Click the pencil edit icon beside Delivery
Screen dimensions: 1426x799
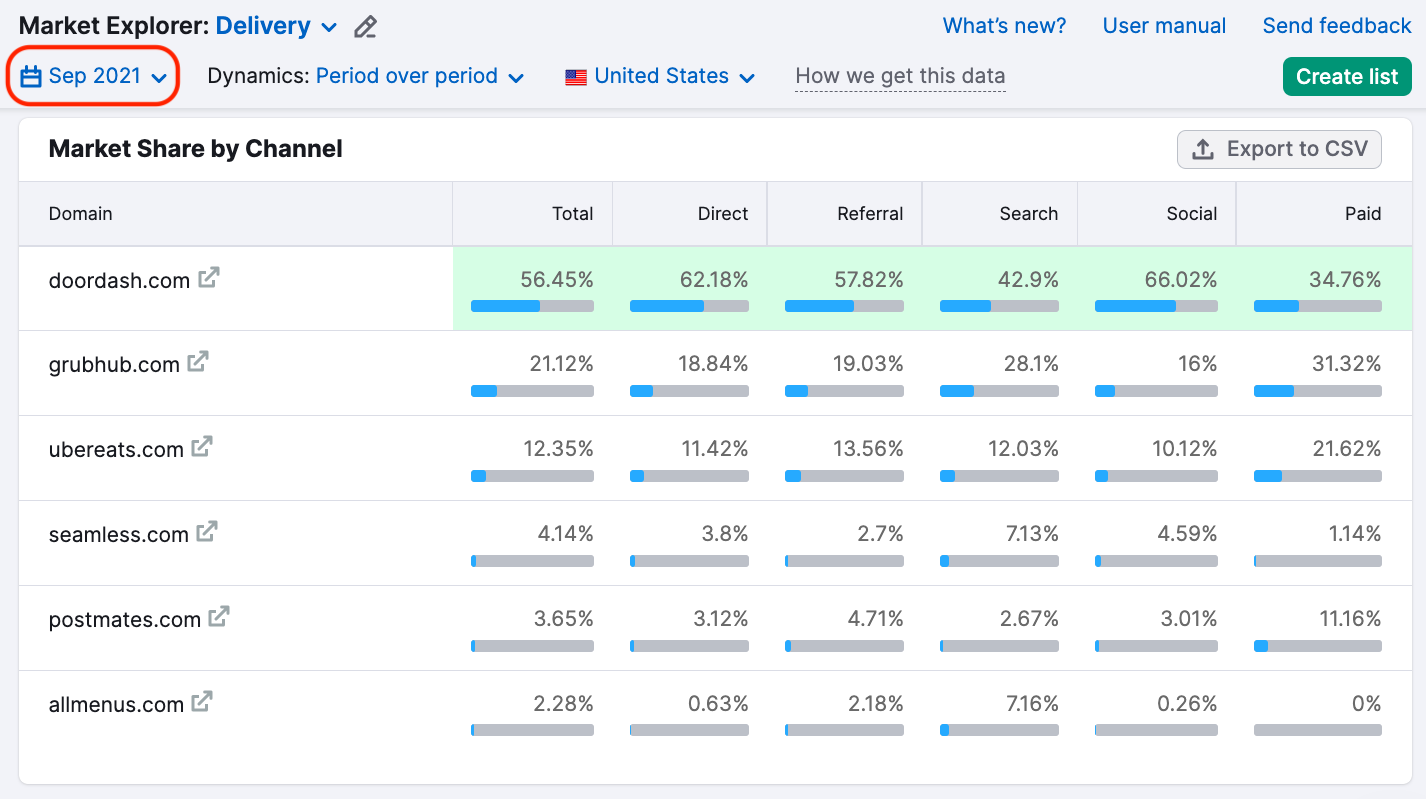tap(366, 27)
